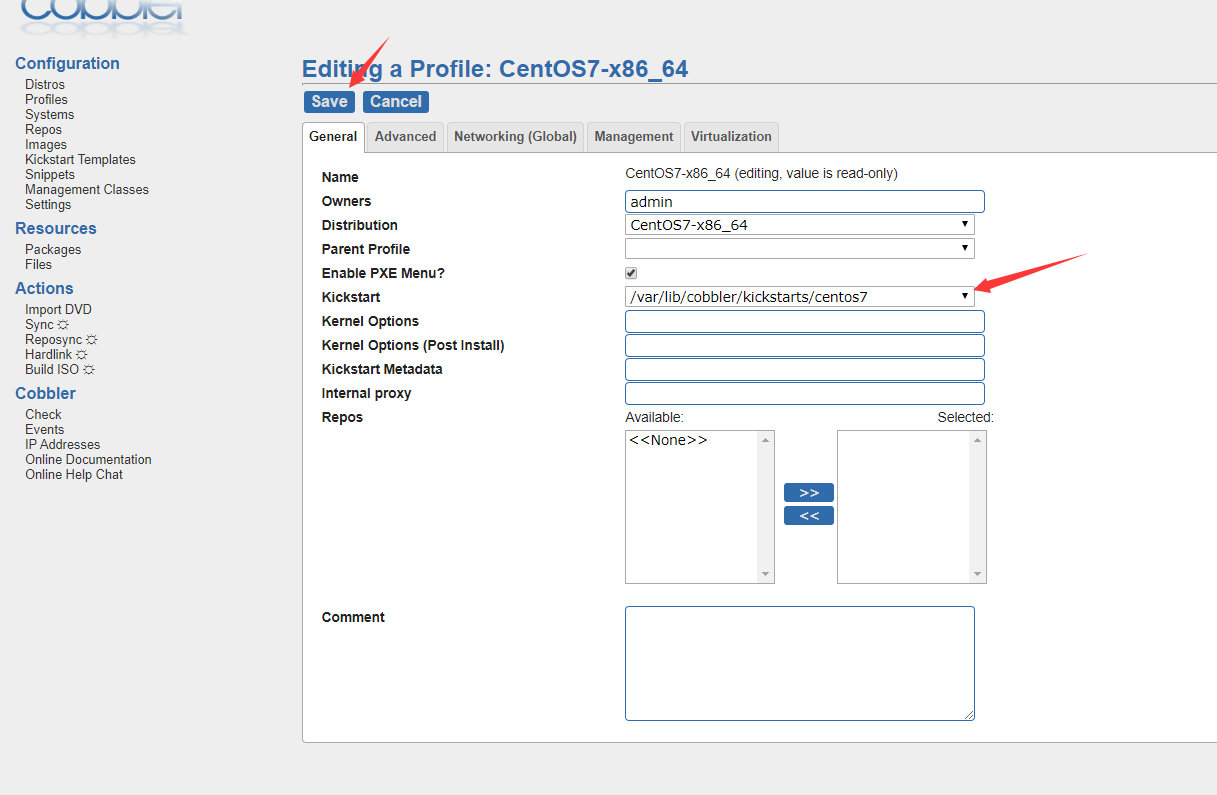The width and height of the screenshot is (1217, 795).
Task: Click the Available list scroll-down arrow
Action: (x=766, y=575)
